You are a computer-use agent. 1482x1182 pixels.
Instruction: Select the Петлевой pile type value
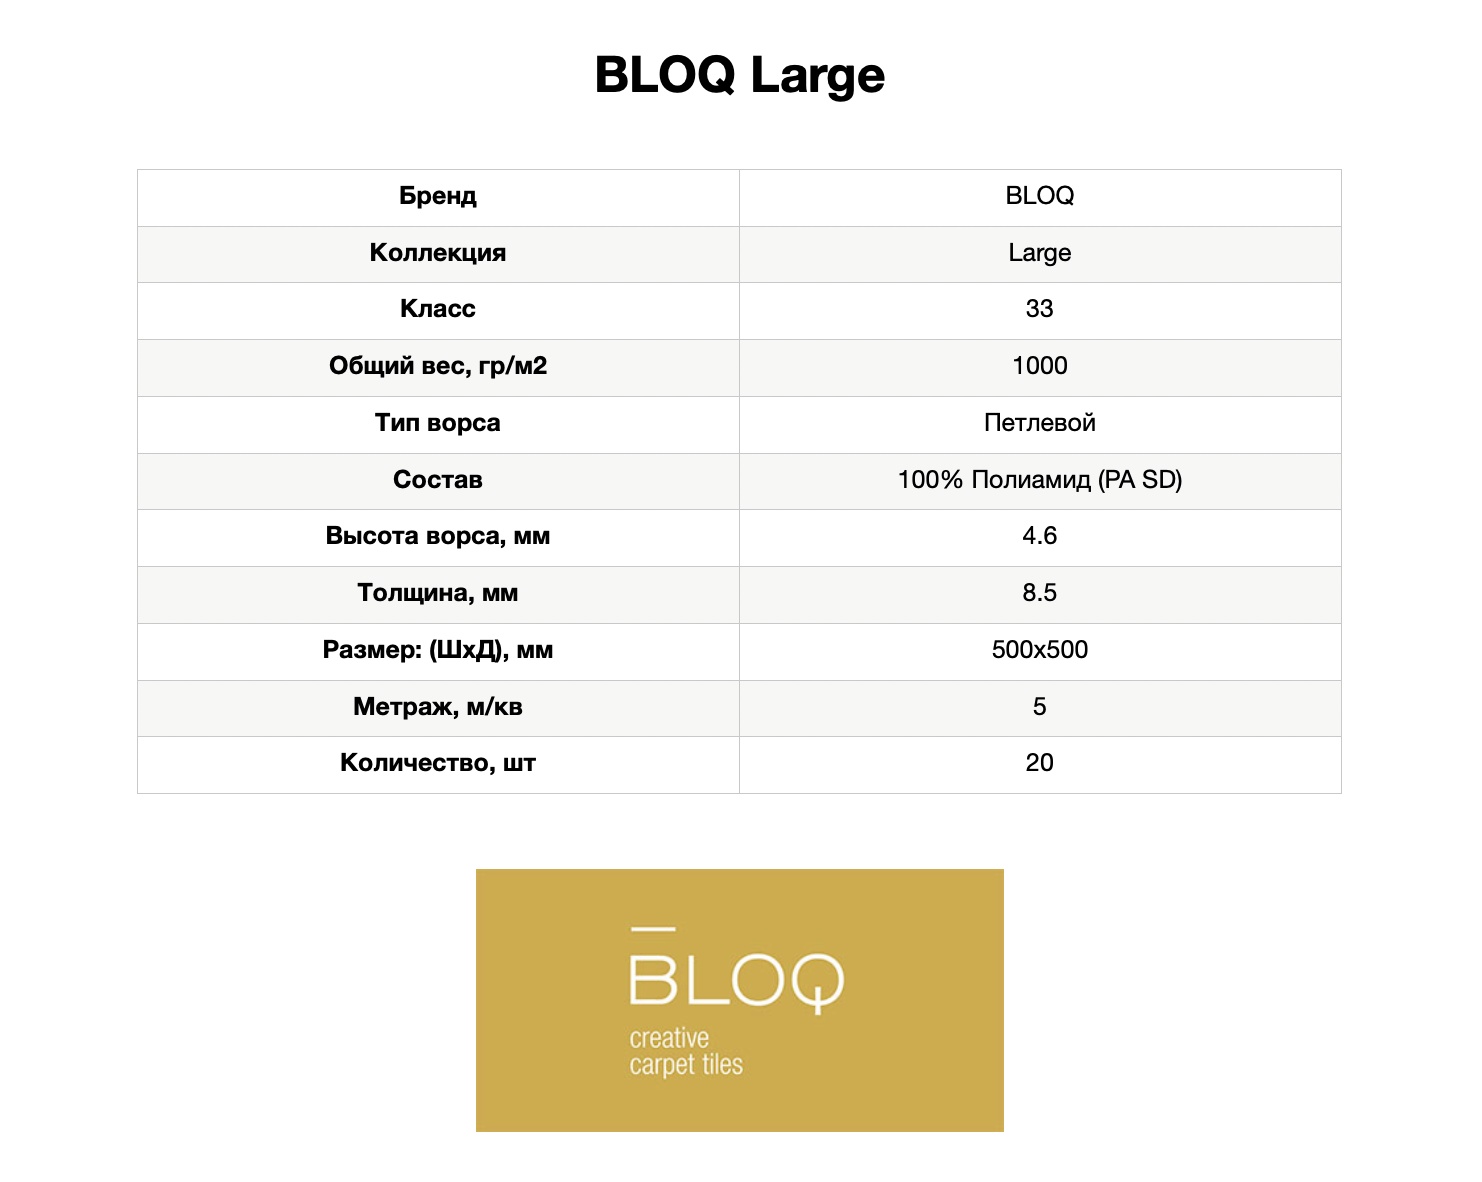click(x=1040, y=423)
